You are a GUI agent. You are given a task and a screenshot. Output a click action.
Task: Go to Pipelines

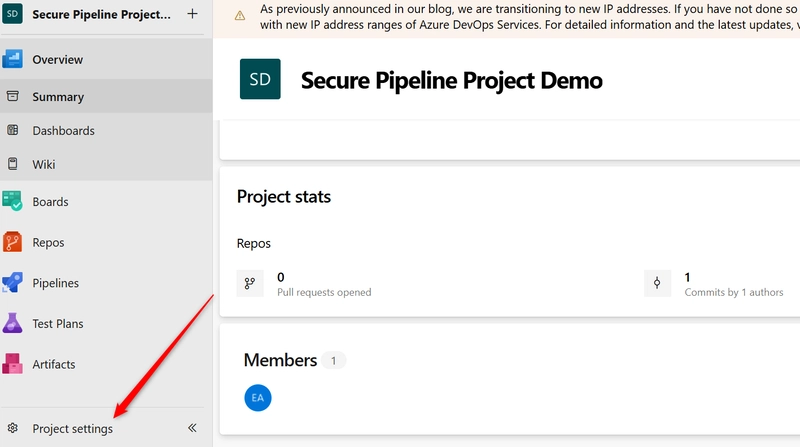tap(55, 283)
